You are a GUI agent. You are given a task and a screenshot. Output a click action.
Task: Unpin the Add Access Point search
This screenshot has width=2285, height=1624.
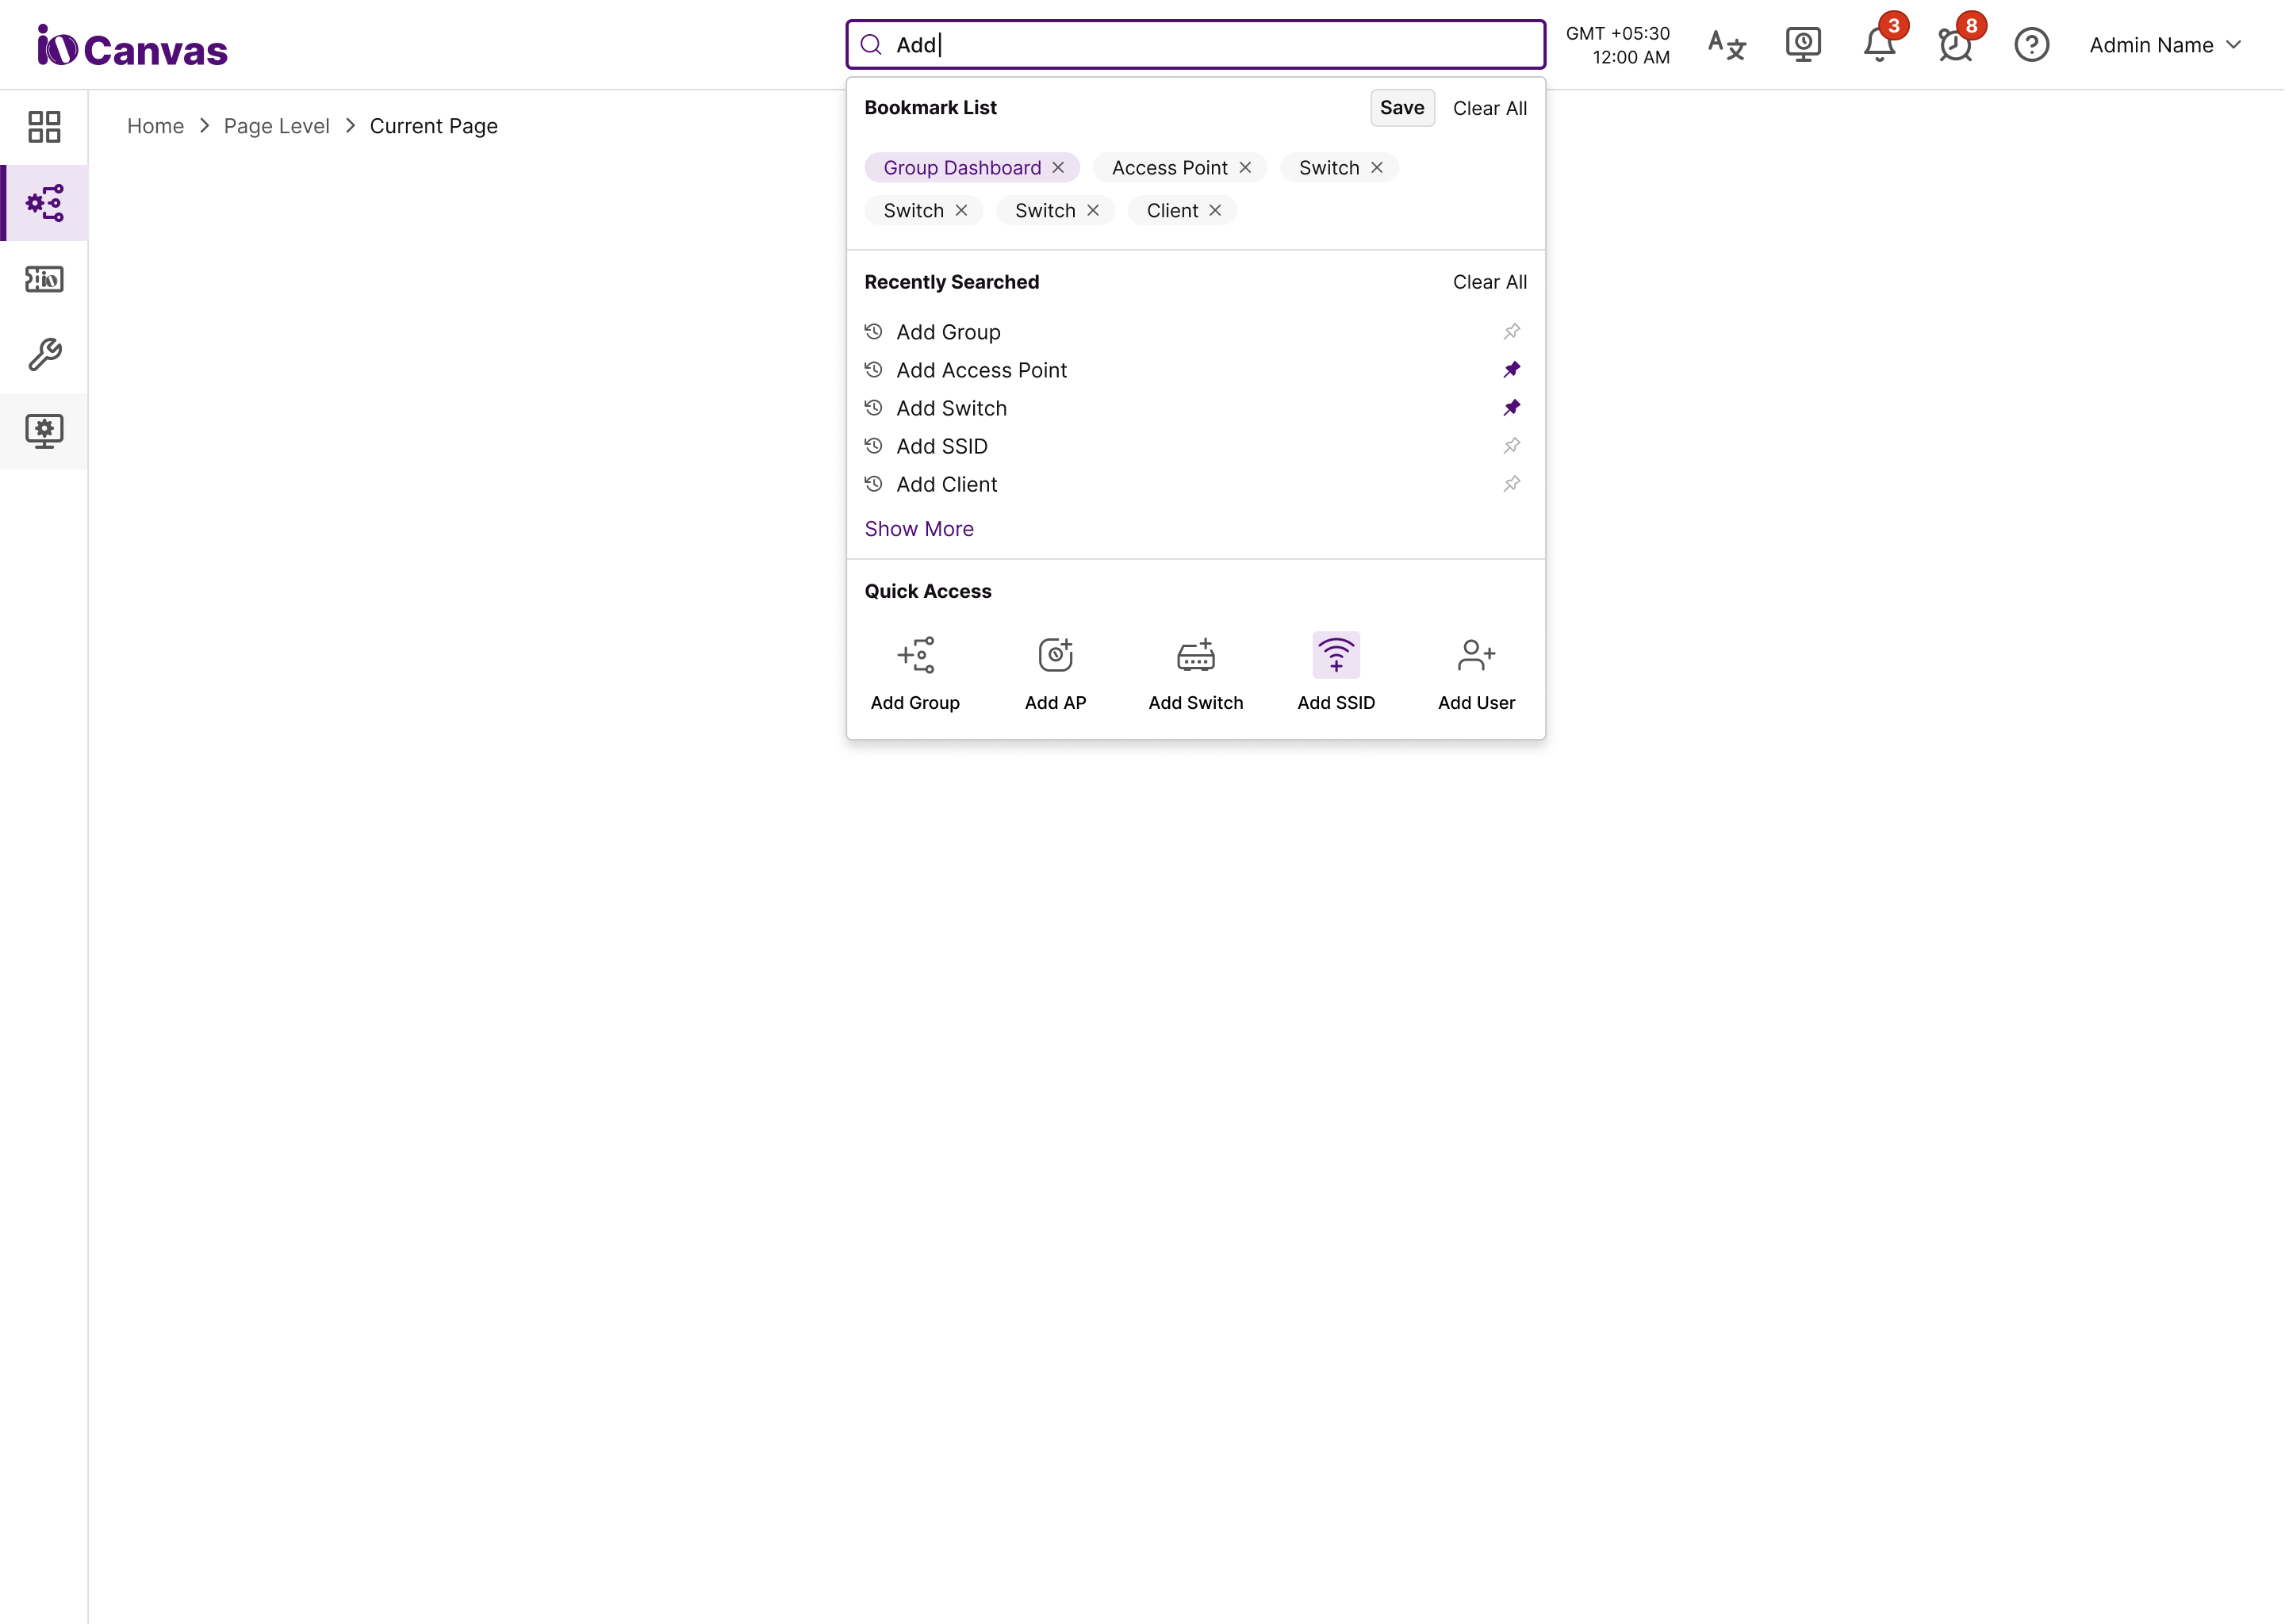pyautogui.click(x=1511, y=370)
